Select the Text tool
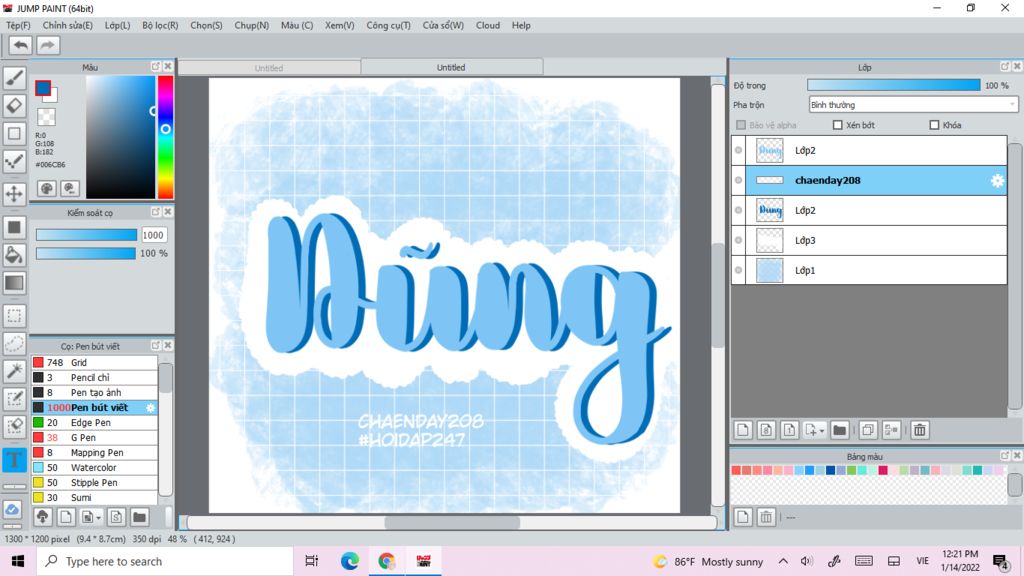The height and width of the screenshot is (576, 1024). 14,460
